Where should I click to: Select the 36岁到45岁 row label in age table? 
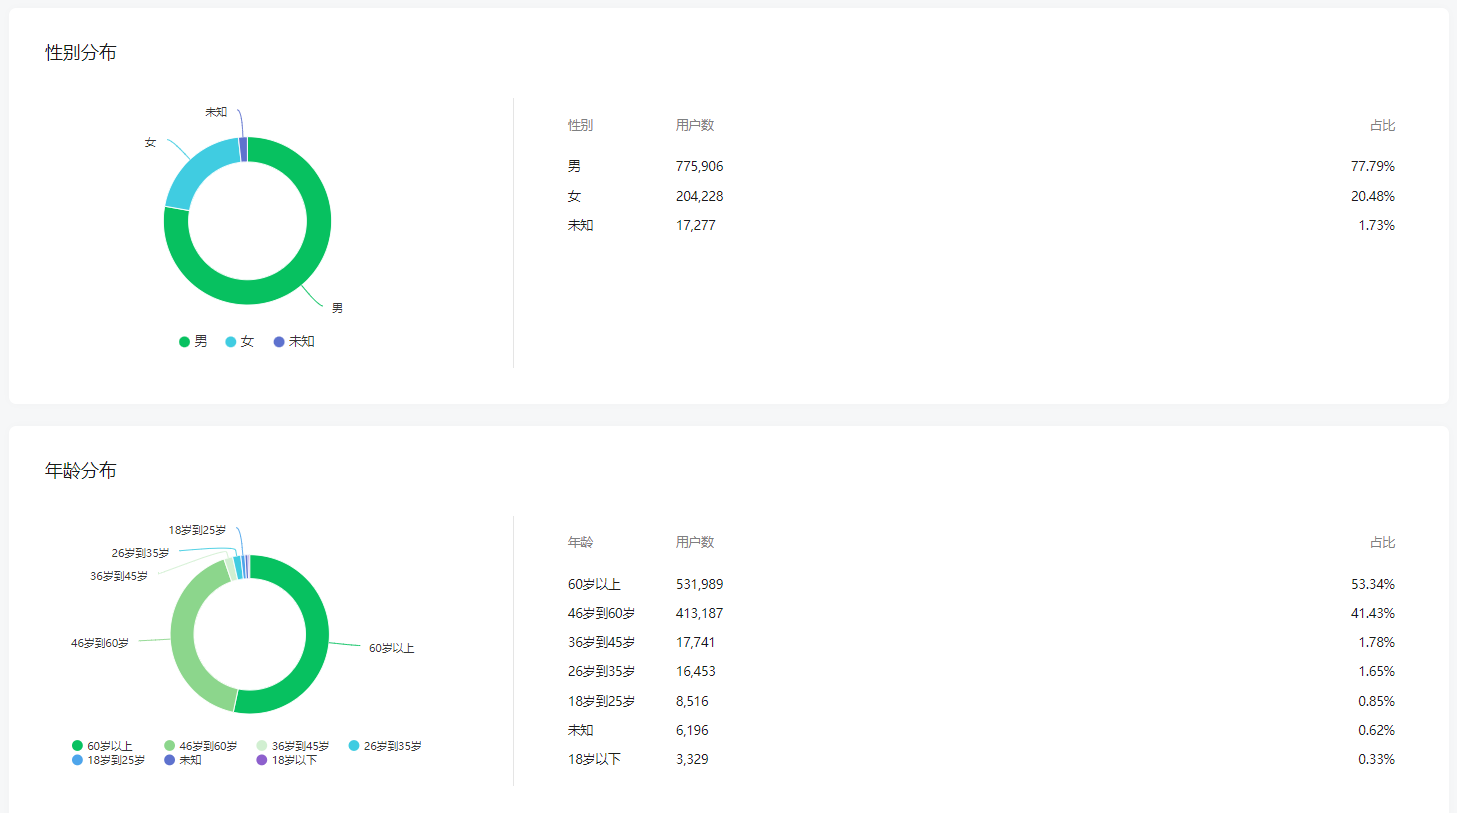click(601, 642)
